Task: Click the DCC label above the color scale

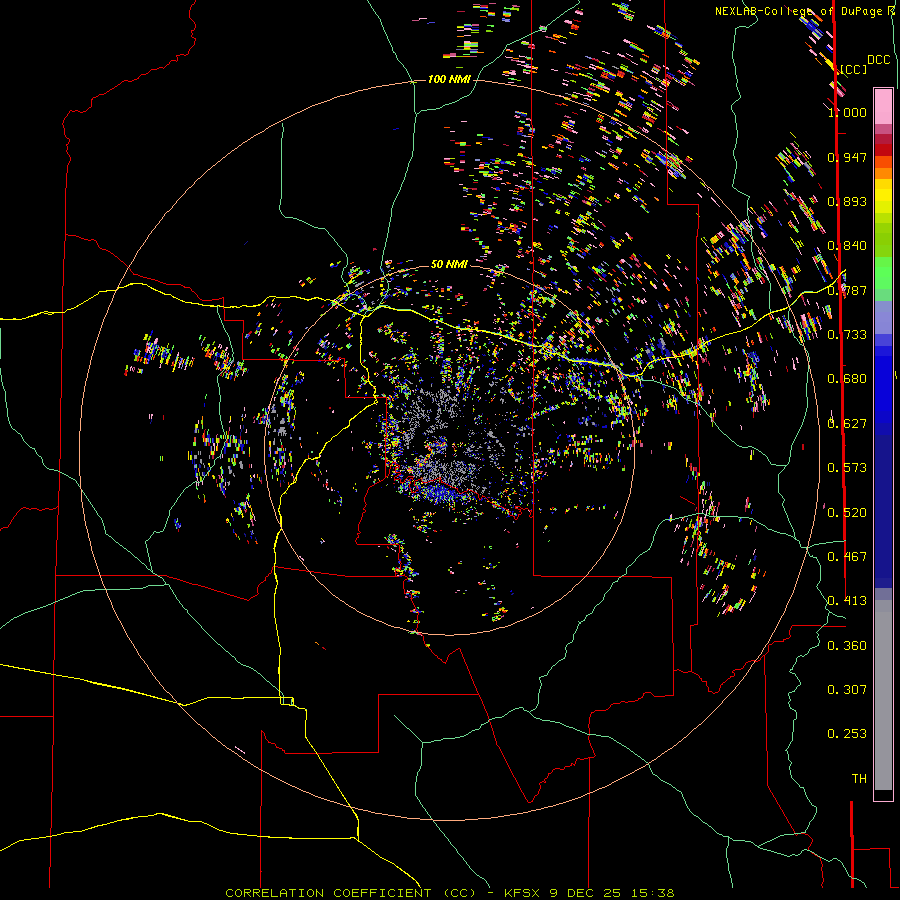Action: pos(878,60)
